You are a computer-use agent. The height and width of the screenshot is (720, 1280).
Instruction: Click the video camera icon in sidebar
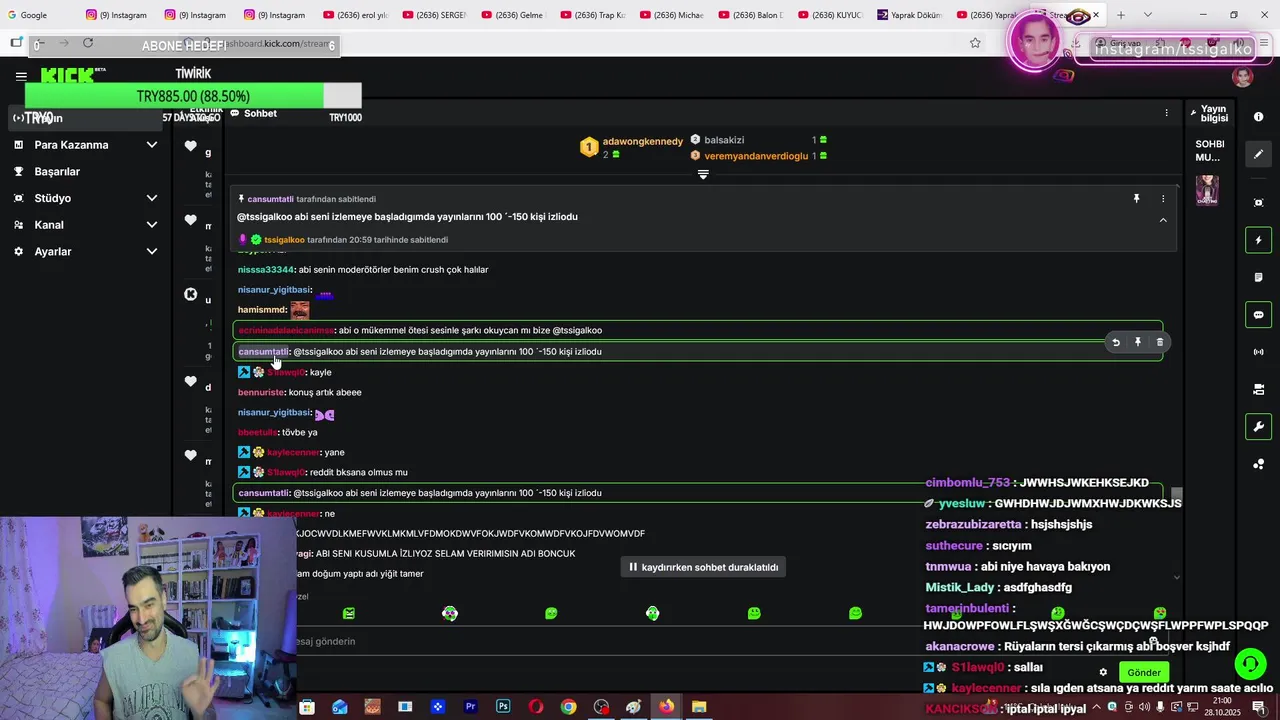[x=1258, y=389]
